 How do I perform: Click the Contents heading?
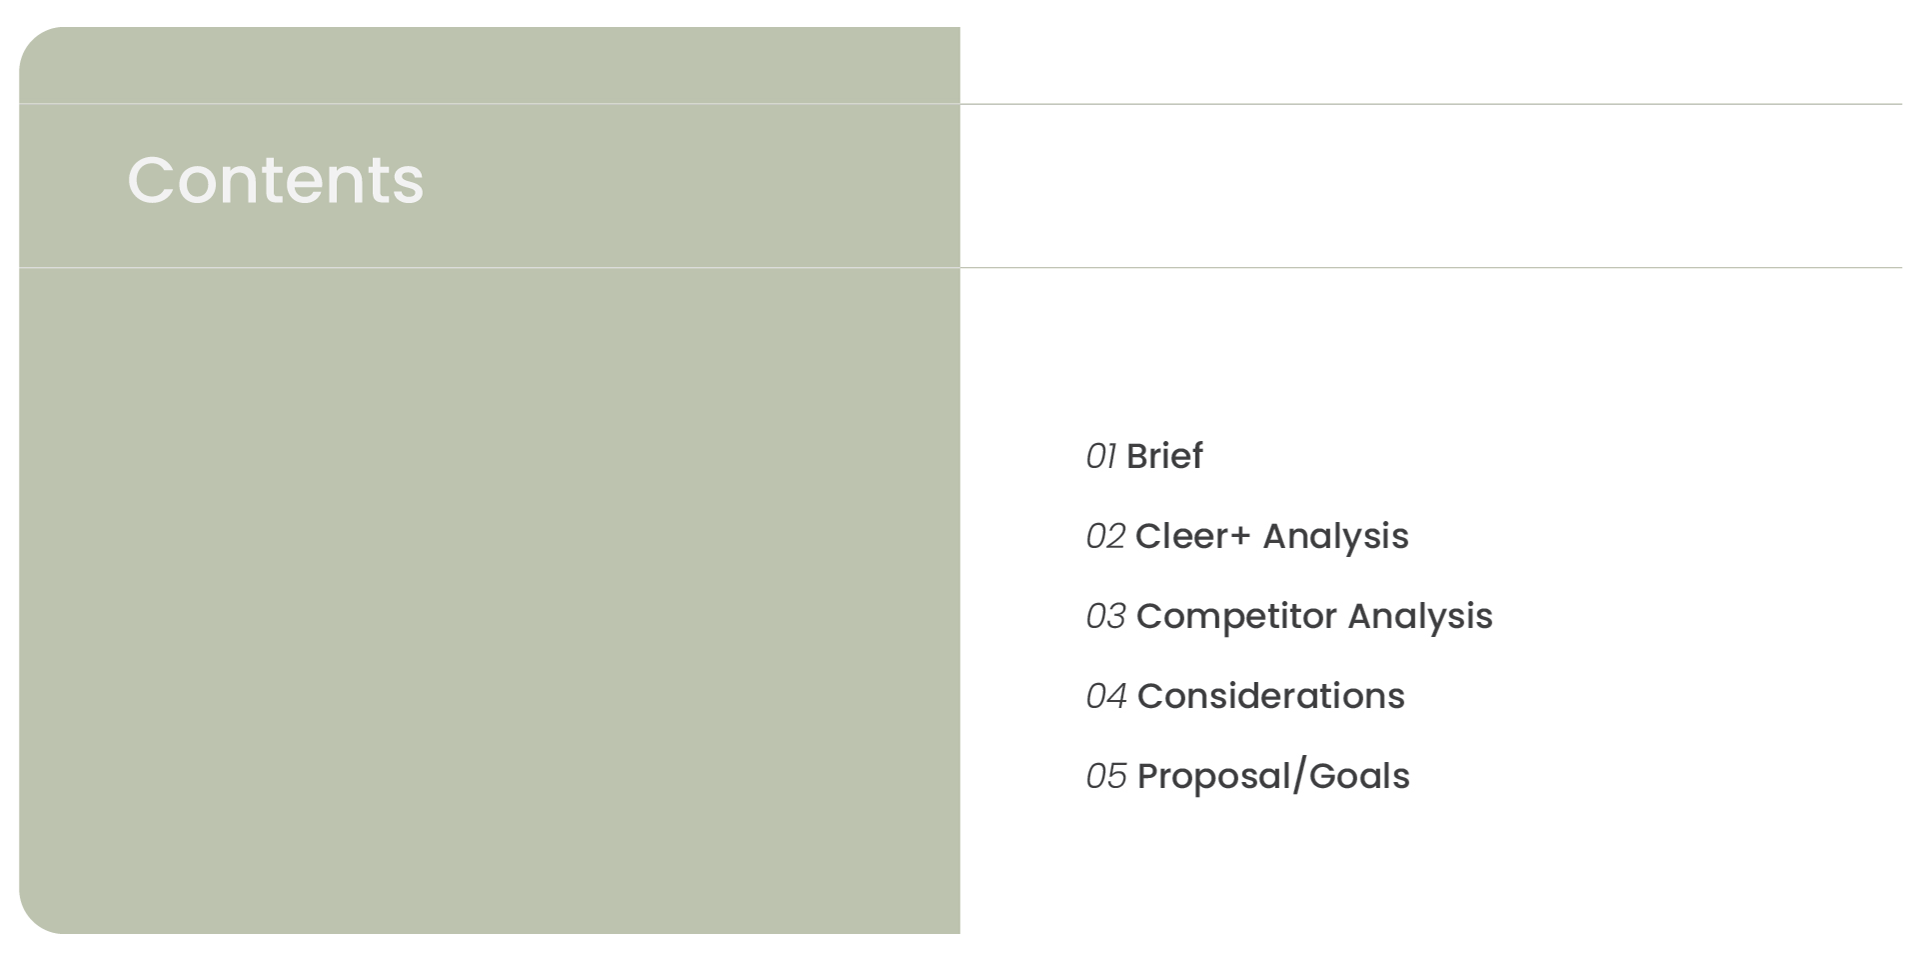(x=275, y=181)
